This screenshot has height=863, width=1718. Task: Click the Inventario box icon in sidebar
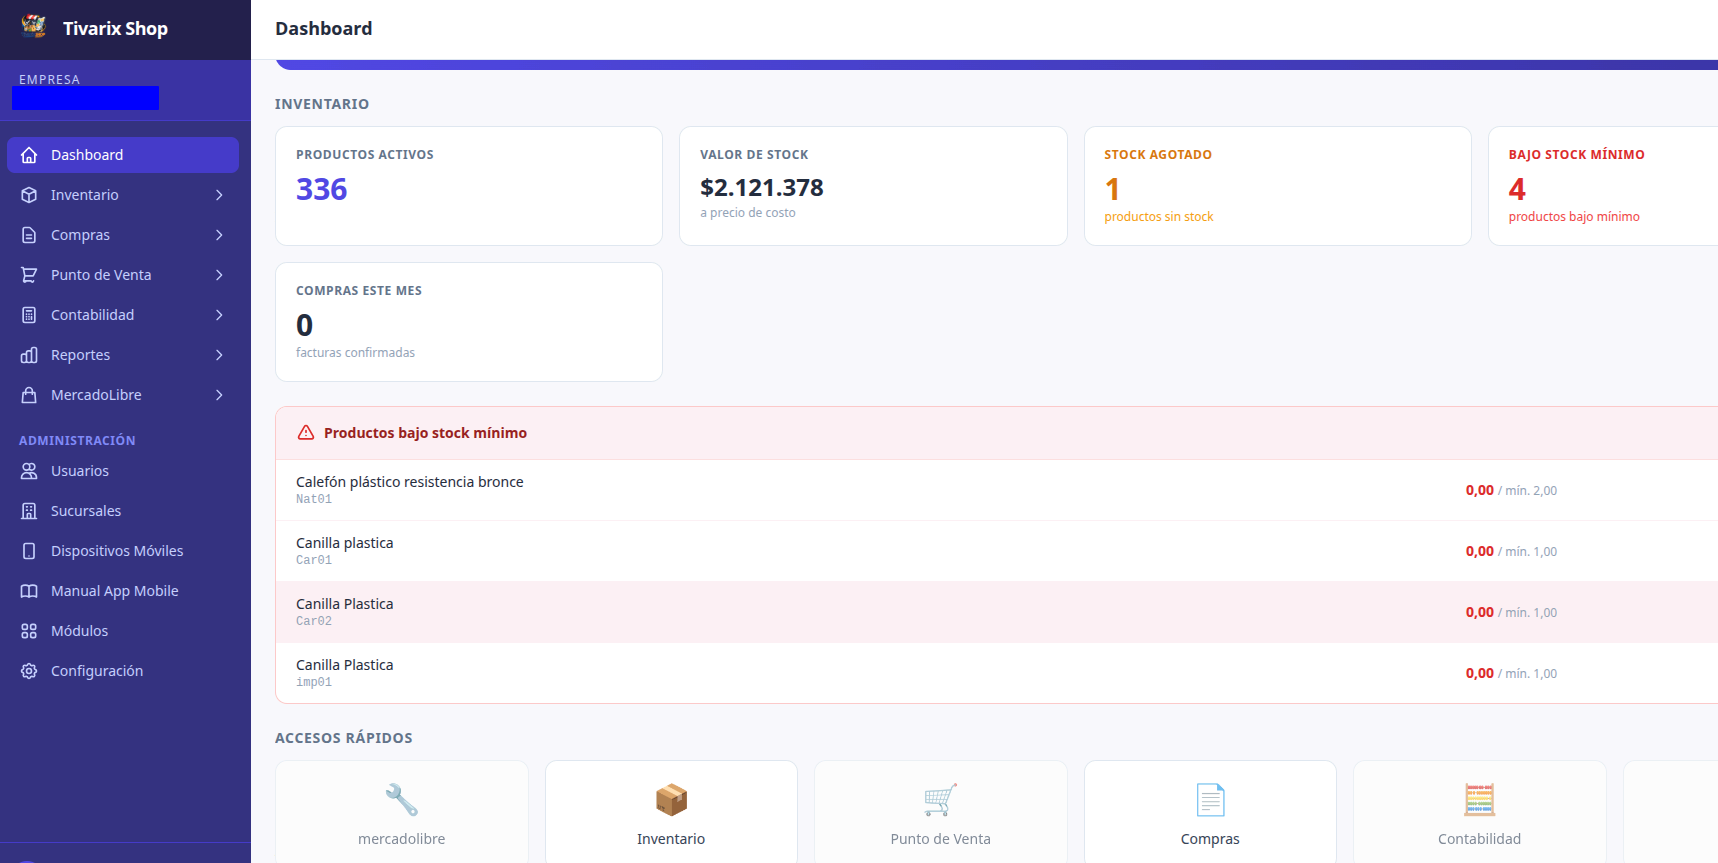point(29,195)
